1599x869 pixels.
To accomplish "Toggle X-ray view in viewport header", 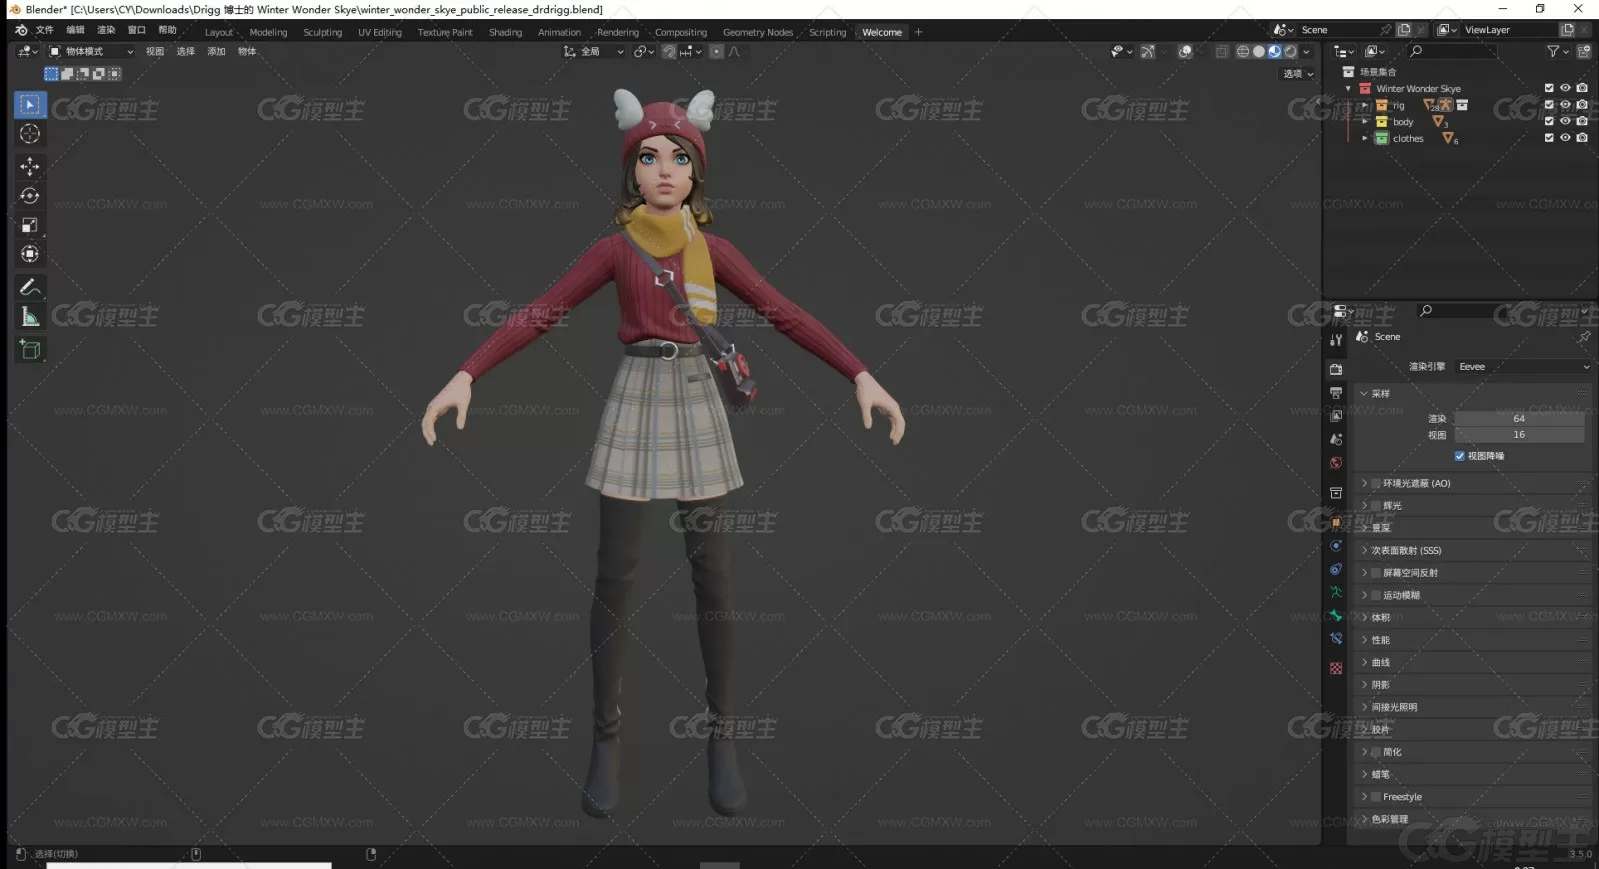I will (1222, 52).
